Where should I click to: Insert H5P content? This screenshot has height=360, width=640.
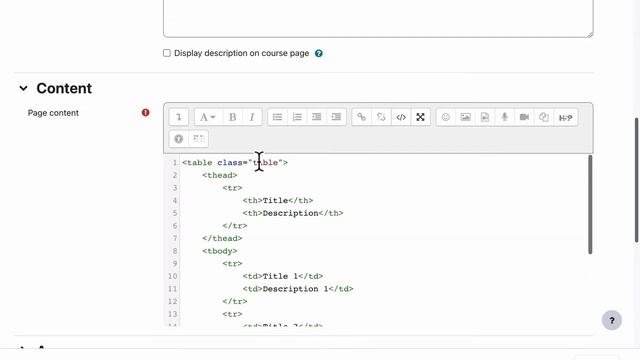[x=565, y=117]
